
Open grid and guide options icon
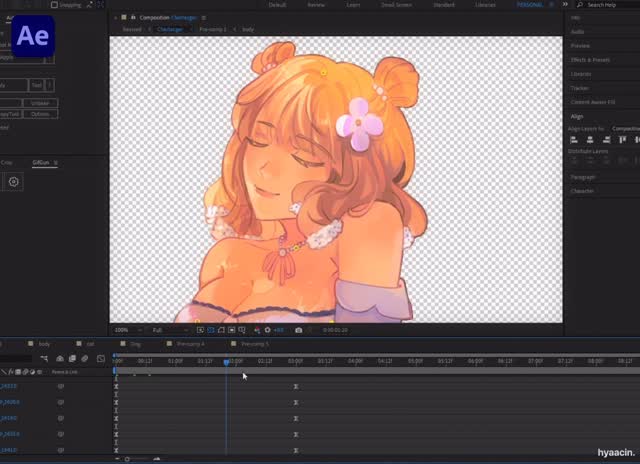click(242, 330)
